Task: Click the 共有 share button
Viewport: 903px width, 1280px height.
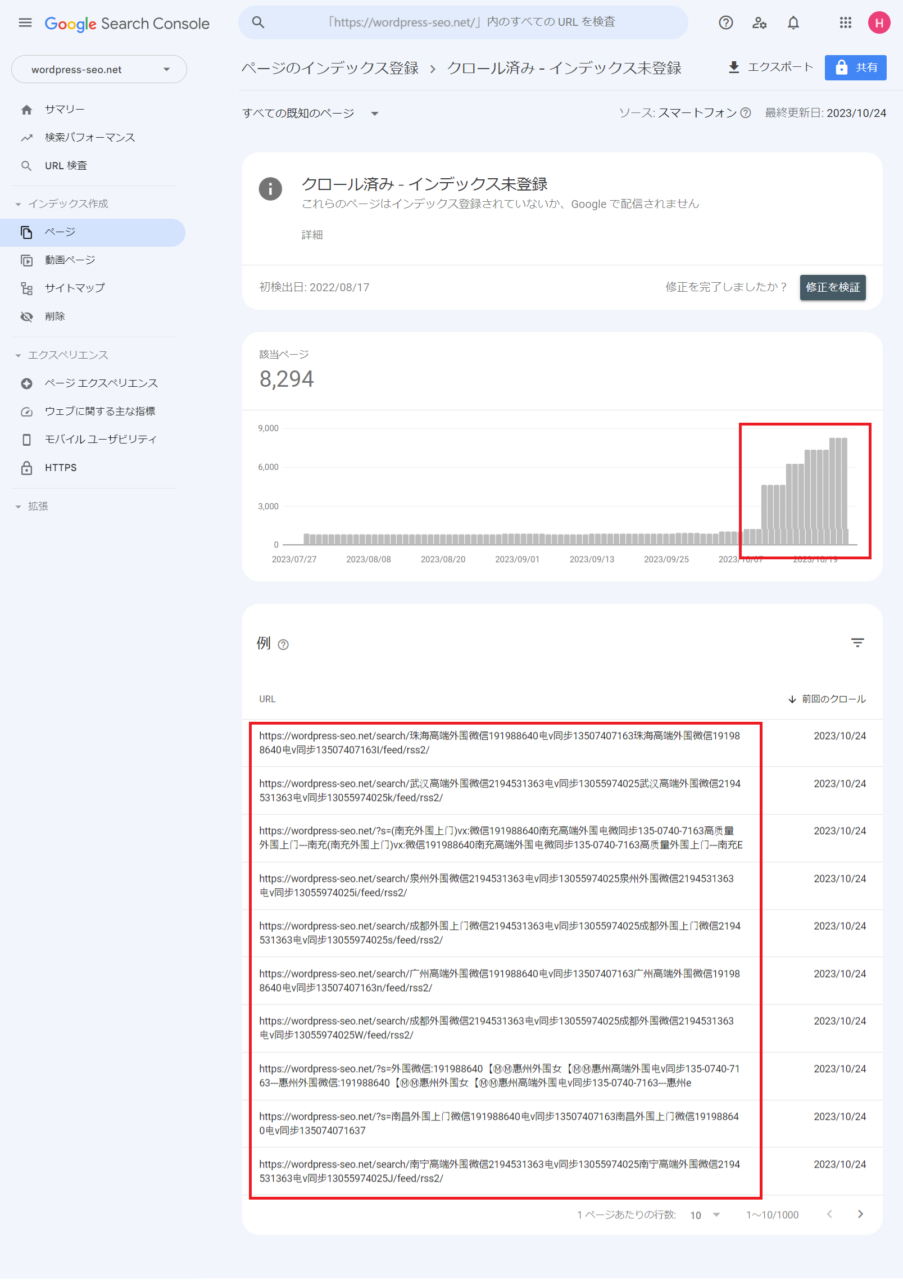Action: [x=856, y=67]
